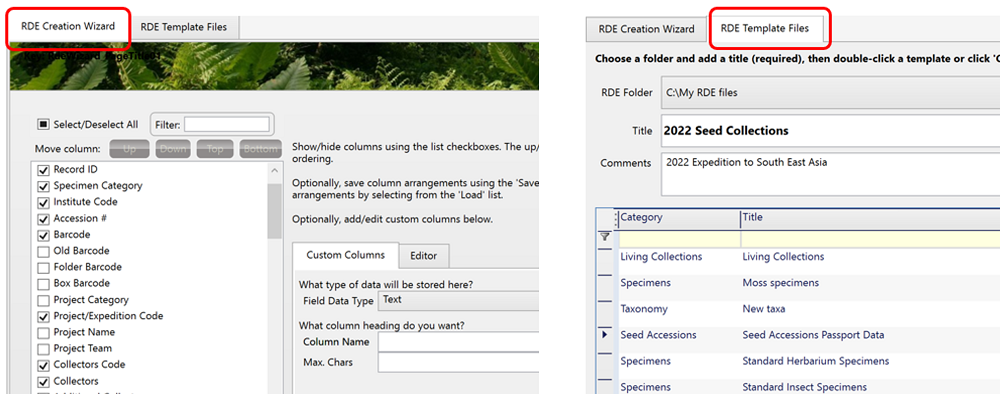Open the left RDE Template Files tab
Viewport: 1000px width, 394px height.
182,27
